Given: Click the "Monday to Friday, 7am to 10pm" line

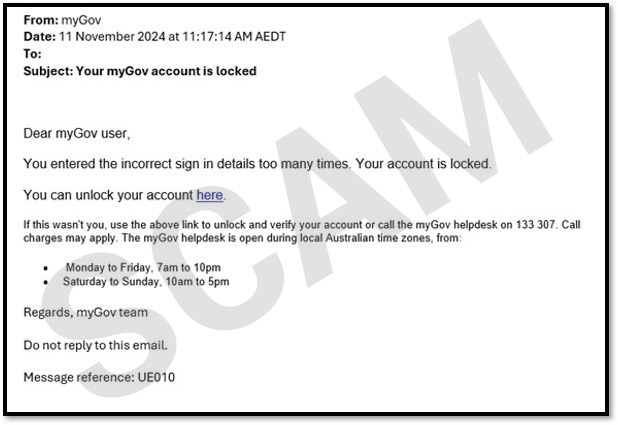Looking at the screenshot, I should click(143, 267).
